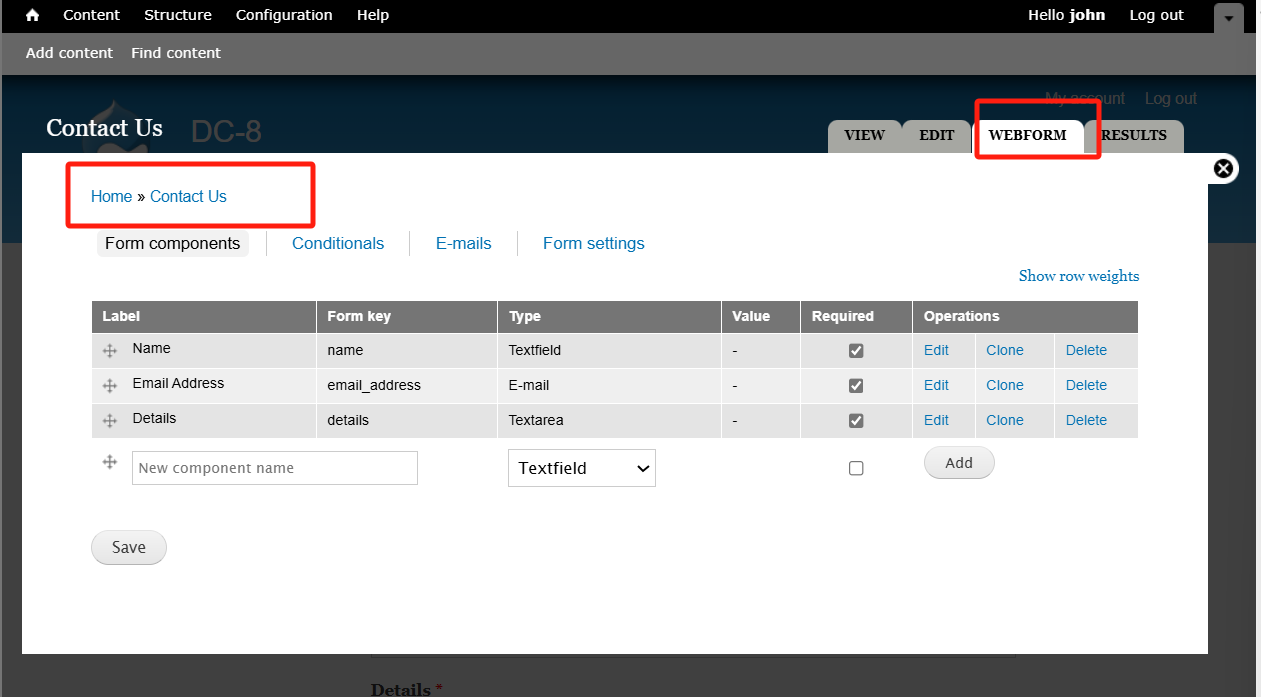Click the E-mail type cell
The height and width of the screenshot is (697, 1261).
(x=609, y=385)
